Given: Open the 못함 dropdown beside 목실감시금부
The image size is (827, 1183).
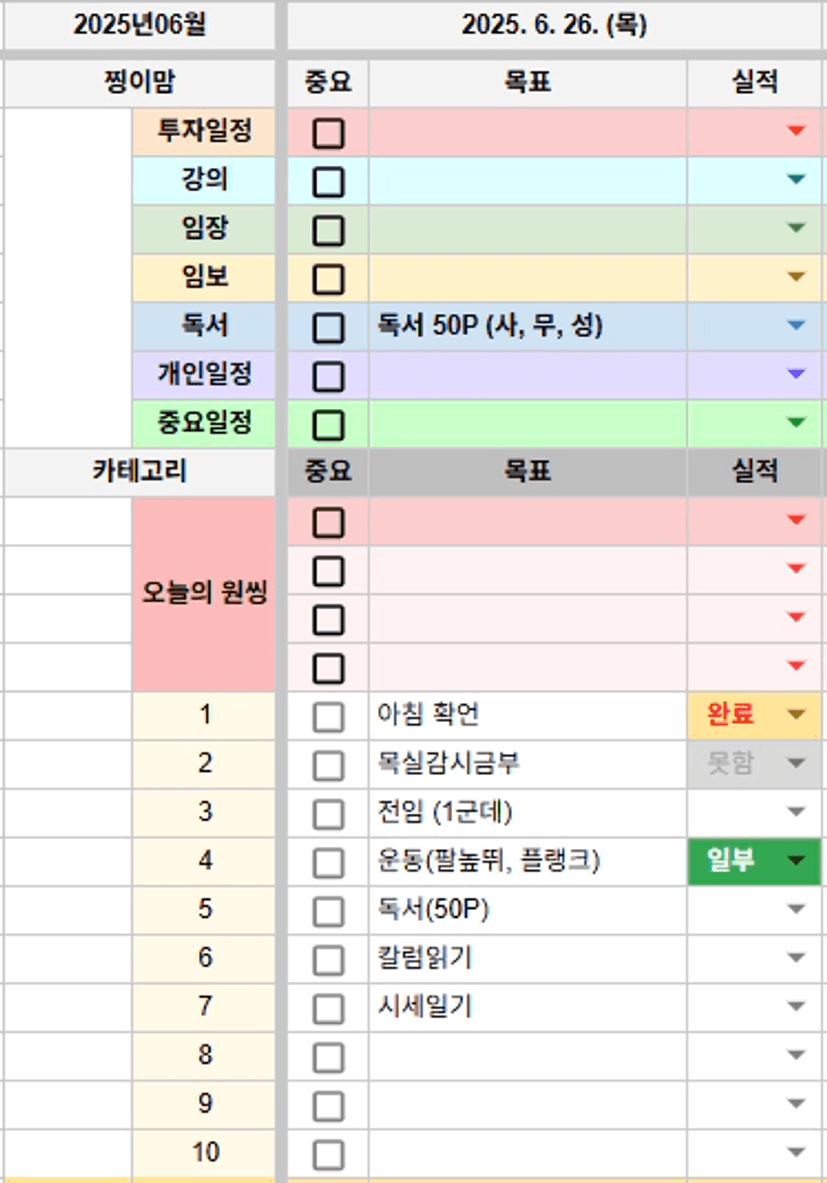Looking at the screenshot, I should [x=796, y=764].
